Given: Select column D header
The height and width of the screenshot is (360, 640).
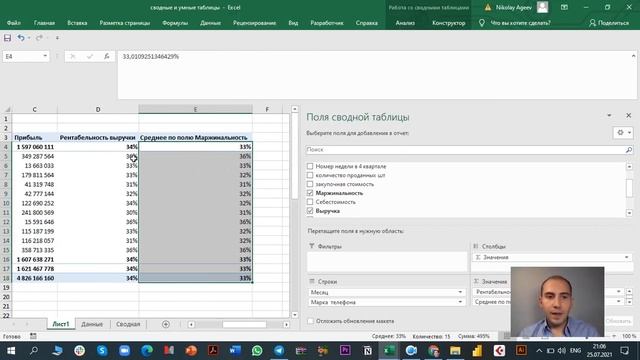Looking at the screenshot, I should pos(98,109).
